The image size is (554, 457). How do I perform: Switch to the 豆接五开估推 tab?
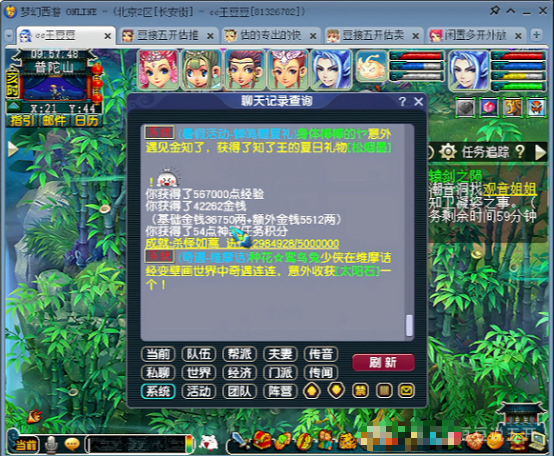[x=168, y=36]
